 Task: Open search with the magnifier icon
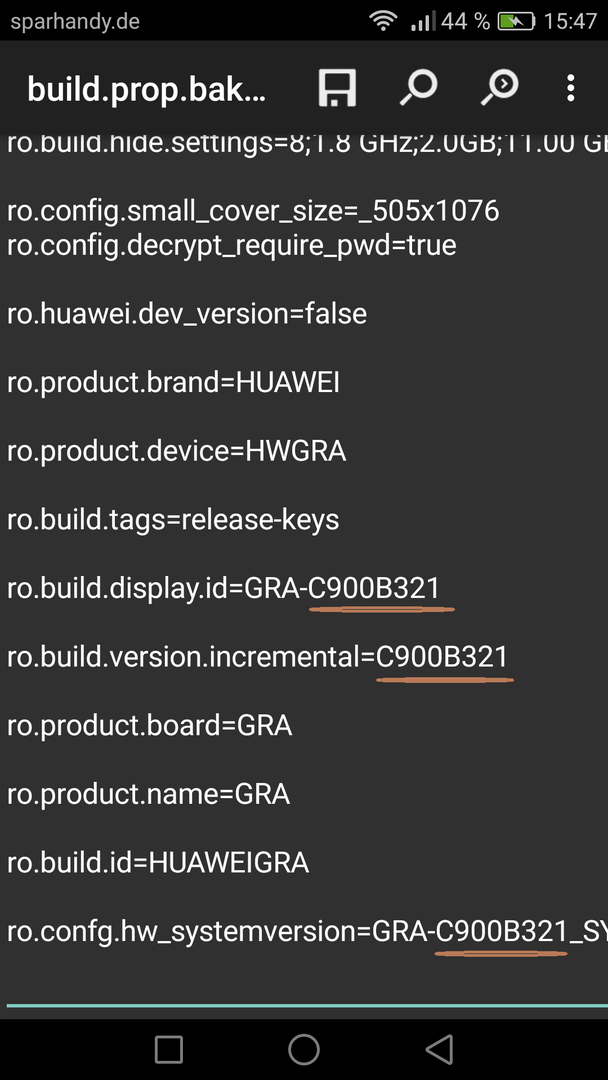pos(419,88)
